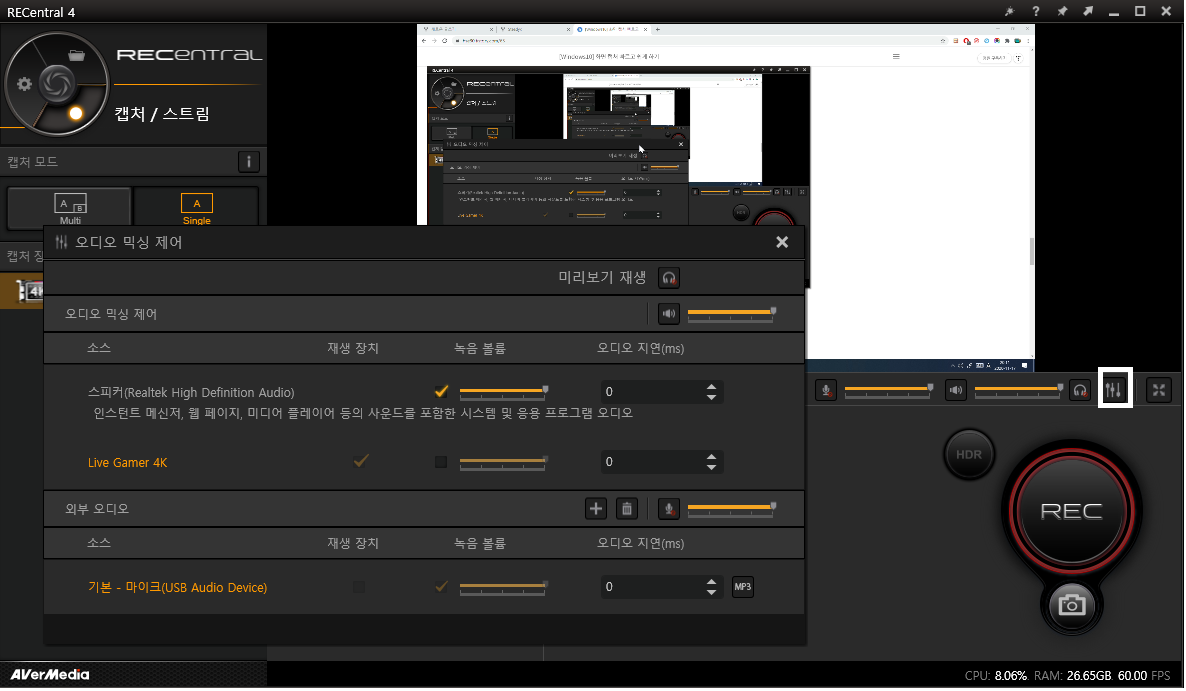Show capture mode info icon

coord(248,161)
